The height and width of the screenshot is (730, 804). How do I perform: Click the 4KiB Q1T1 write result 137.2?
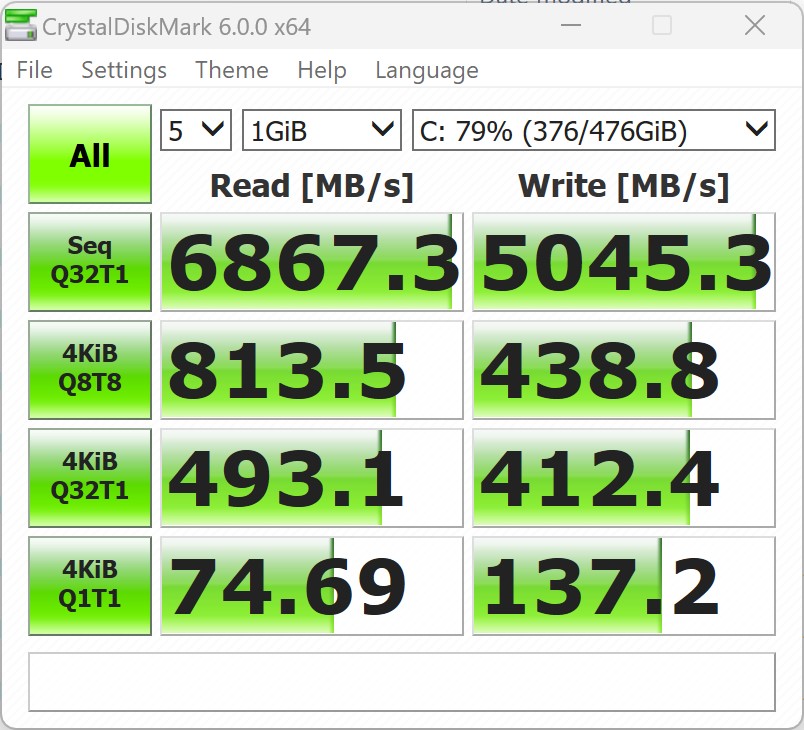pos(624,586)
